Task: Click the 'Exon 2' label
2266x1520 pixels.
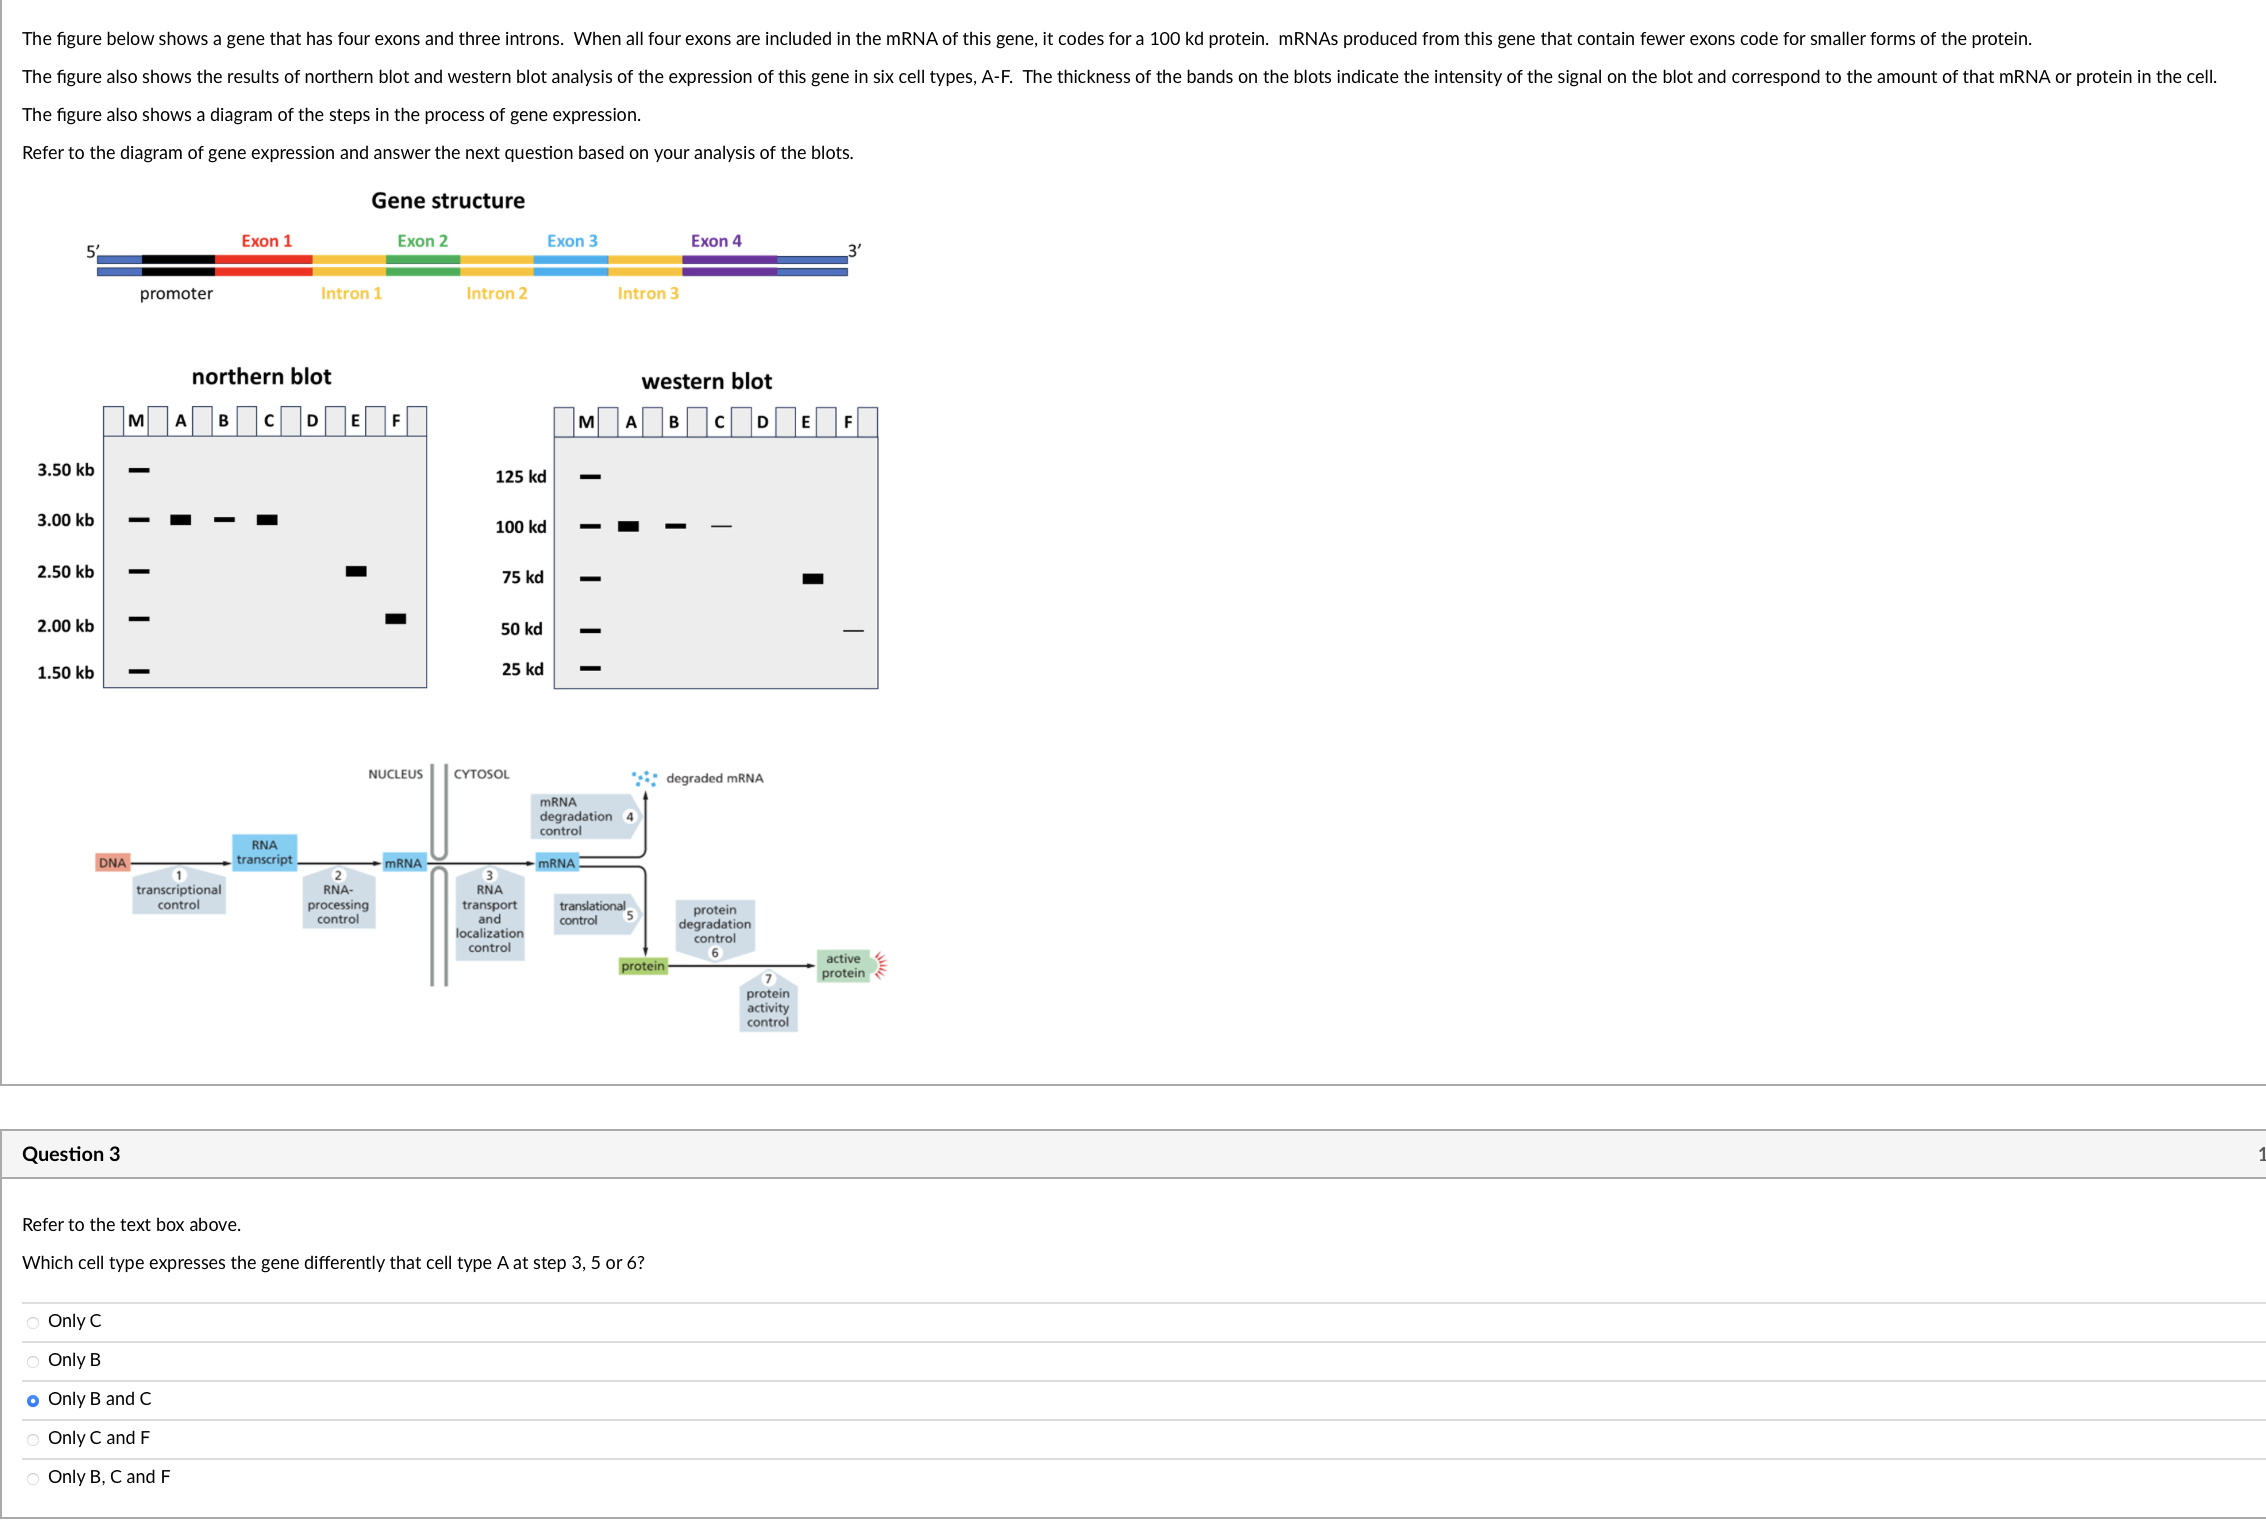Action: 423,241
